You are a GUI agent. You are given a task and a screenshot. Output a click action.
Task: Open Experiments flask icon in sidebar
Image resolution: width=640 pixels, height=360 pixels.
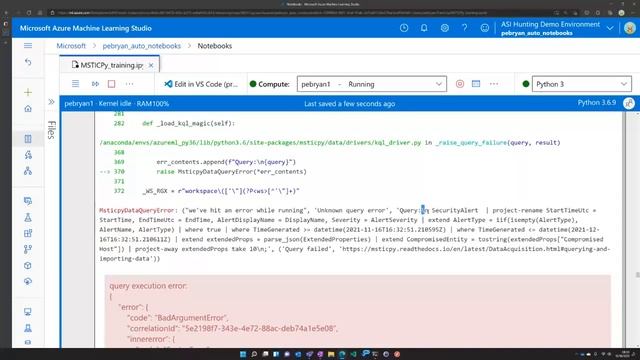pos(28,217)
